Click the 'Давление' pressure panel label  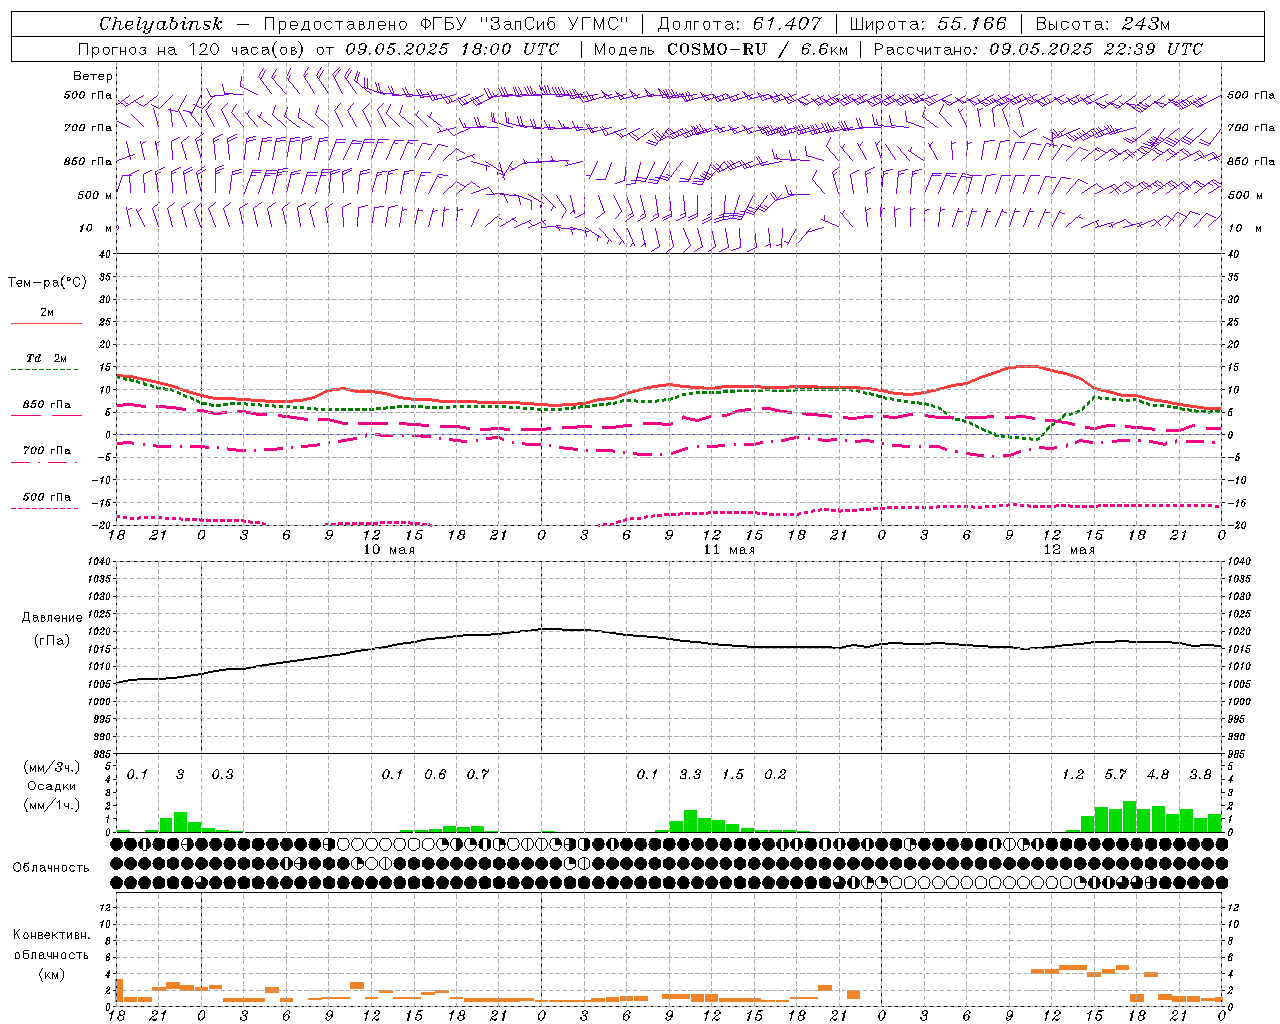[x=51, y=618]
